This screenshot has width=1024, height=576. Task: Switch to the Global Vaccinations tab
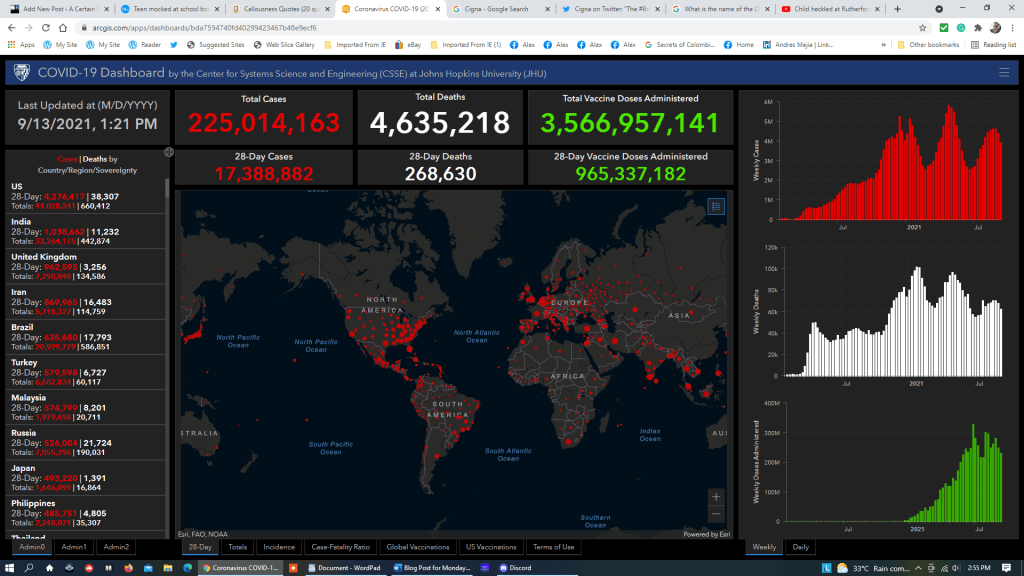click(418, 547)
